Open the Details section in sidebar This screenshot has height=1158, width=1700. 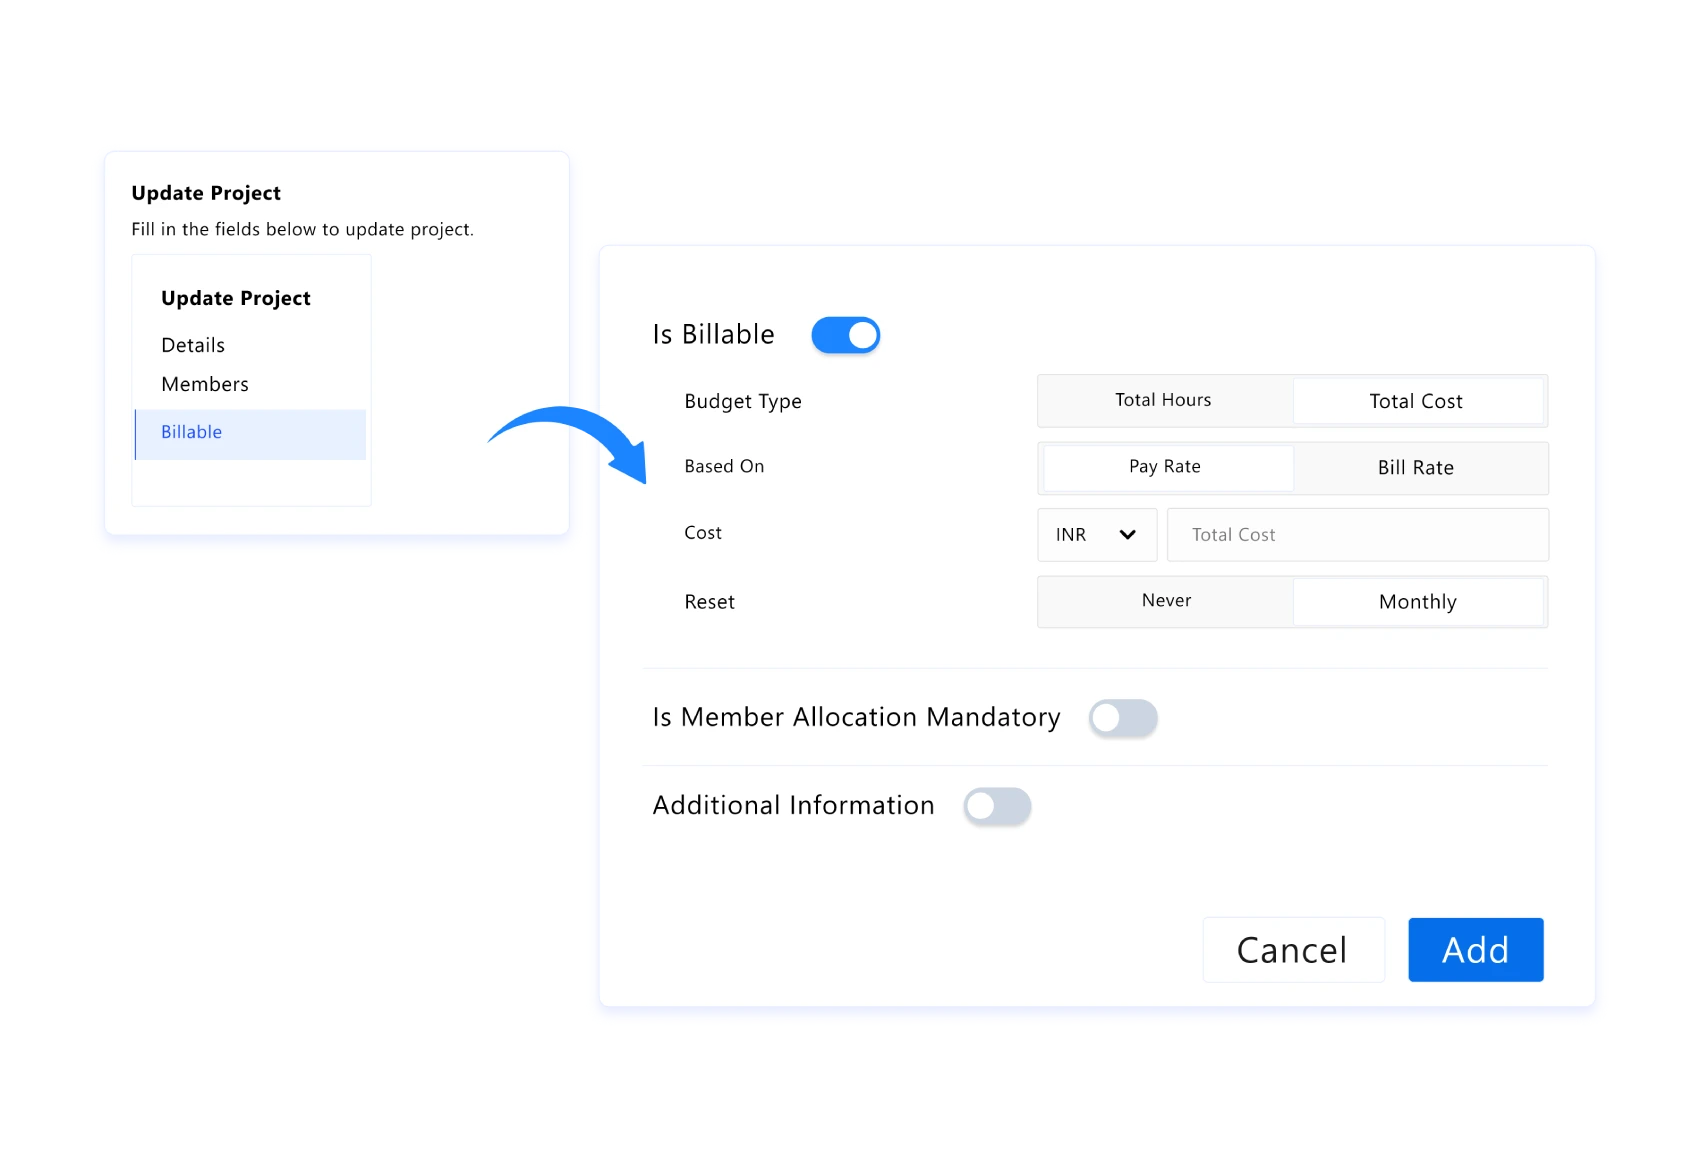pyautogui.click(x=193, y=345)
